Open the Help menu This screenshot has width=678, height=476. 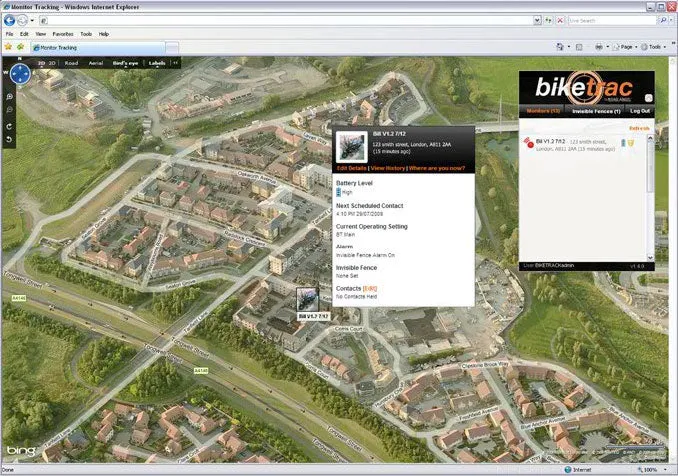tap(104, 34)
